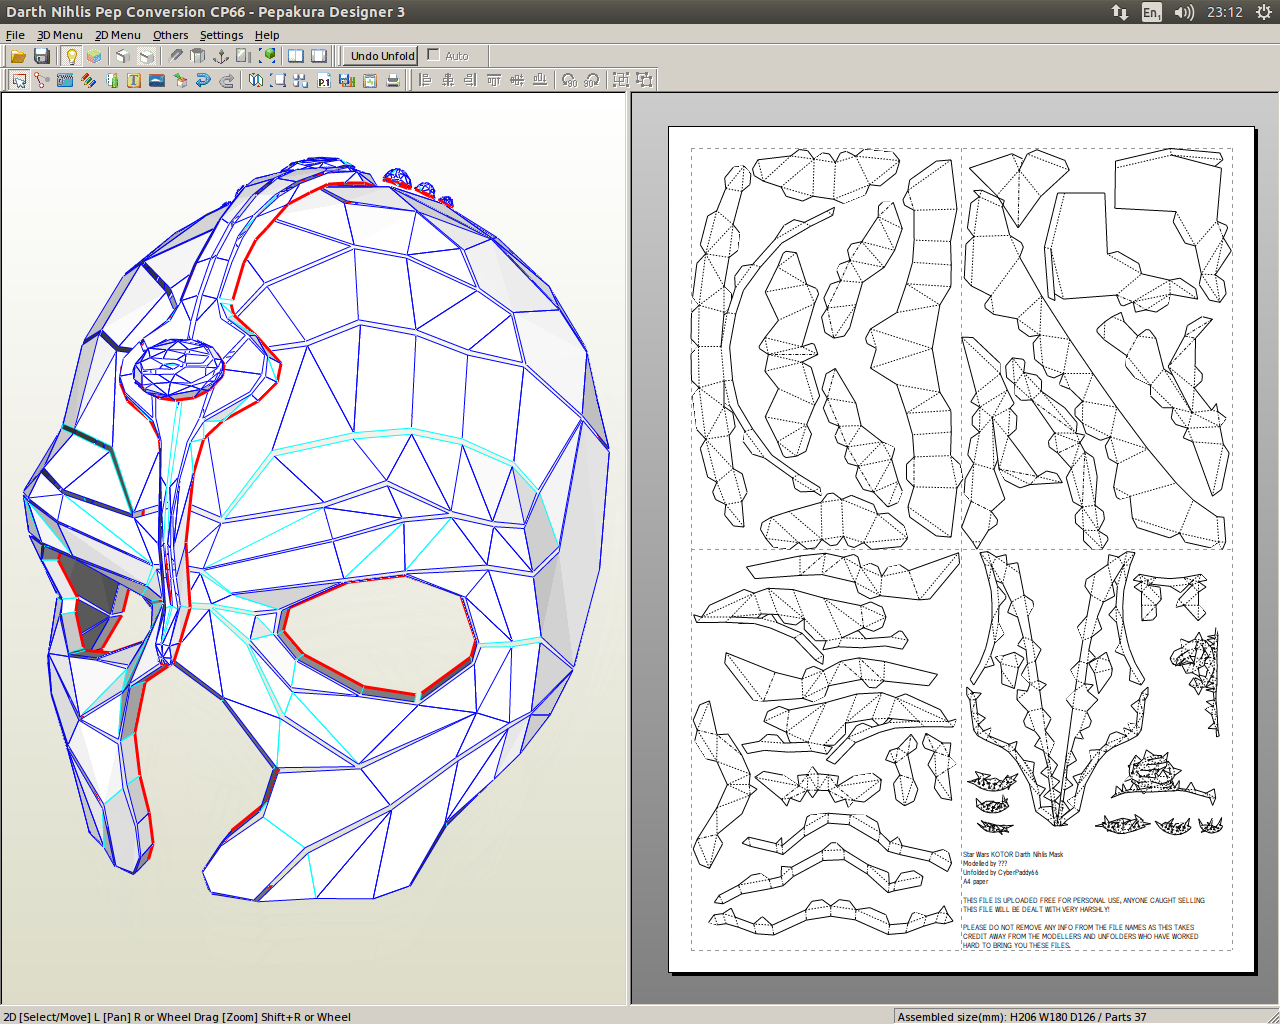Click the fold map icon with red arrows

[256, 80]
